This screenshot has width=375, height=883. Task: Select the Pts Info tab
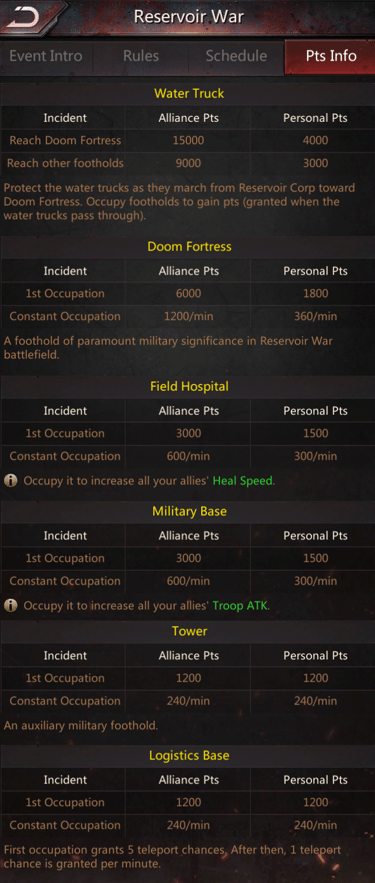point(331,56)
